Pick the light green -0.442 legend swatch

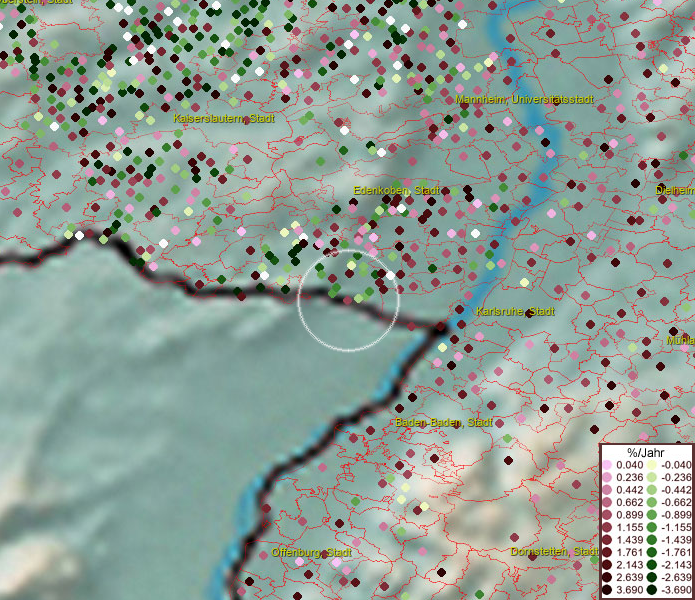coord(652,490)
